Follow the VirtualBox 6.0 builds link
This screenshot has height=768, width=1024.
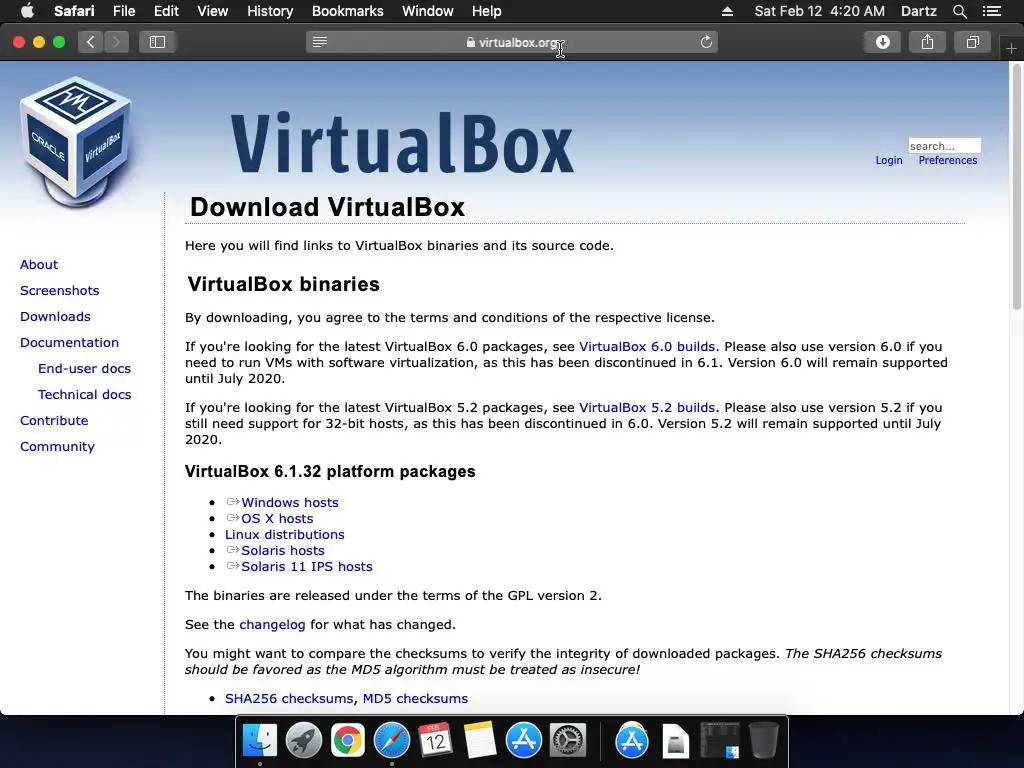[x=647, y=347]
